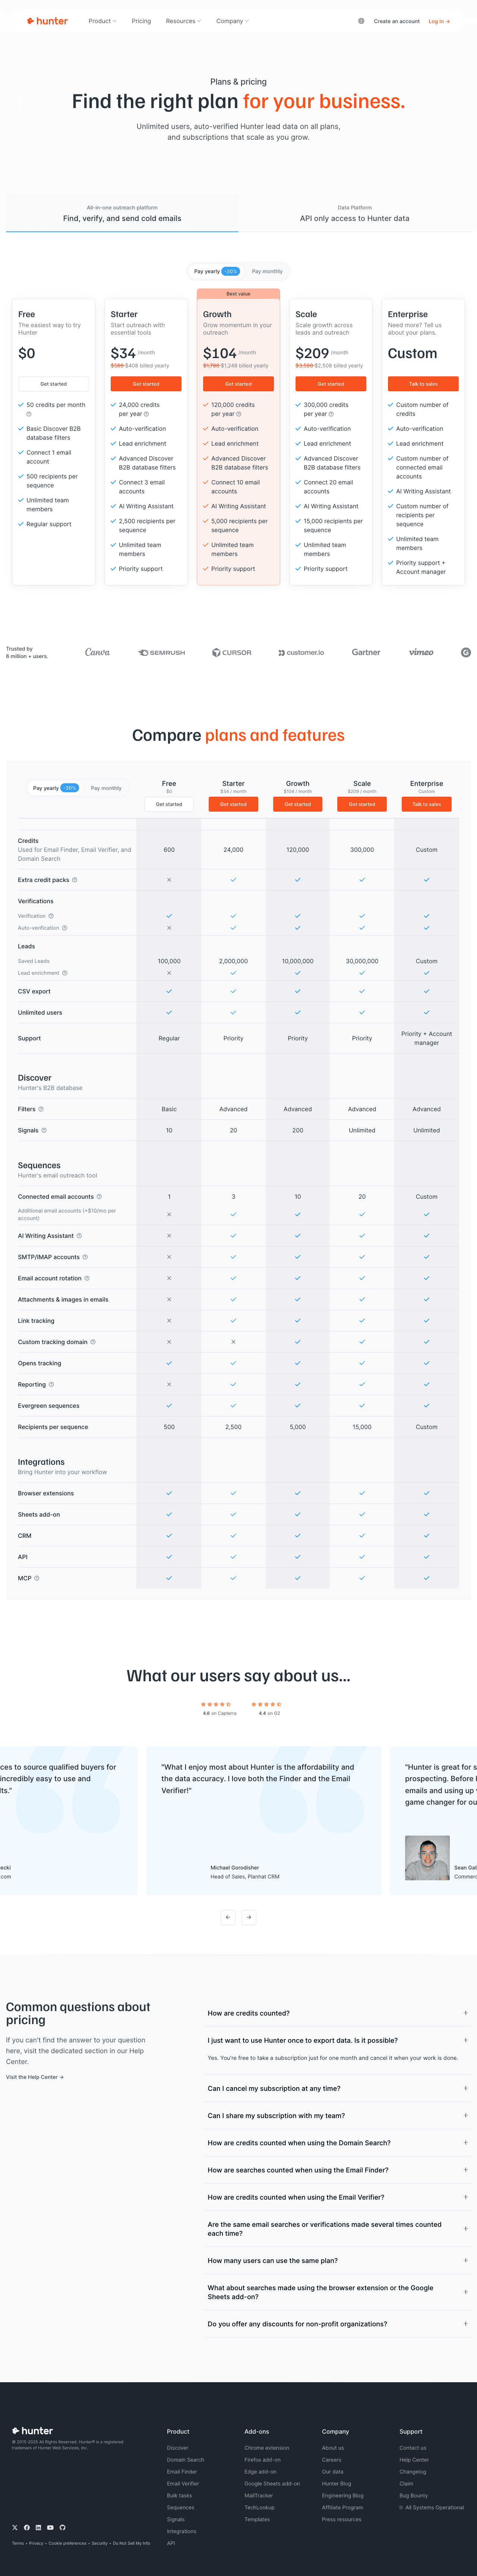Open the Pricing menu item
The image size is (477, 2576).
click(x=141, y=21)
